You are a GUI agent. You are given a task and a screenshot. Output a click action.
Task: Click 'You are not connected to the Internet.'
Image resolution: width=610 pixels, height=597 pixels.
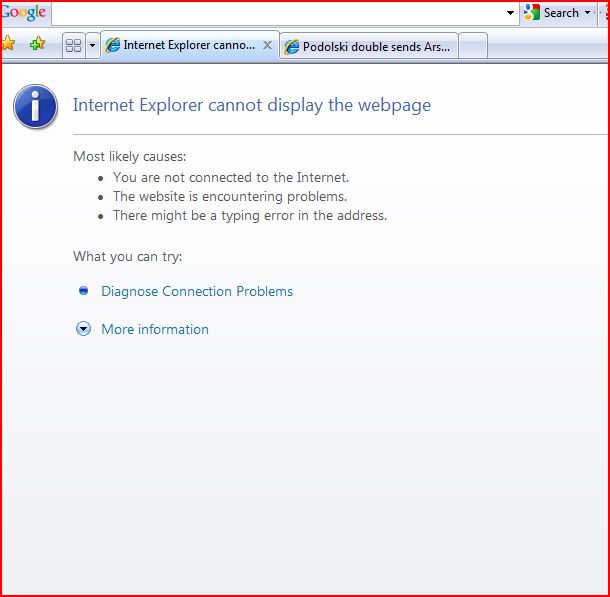[231, 177]
